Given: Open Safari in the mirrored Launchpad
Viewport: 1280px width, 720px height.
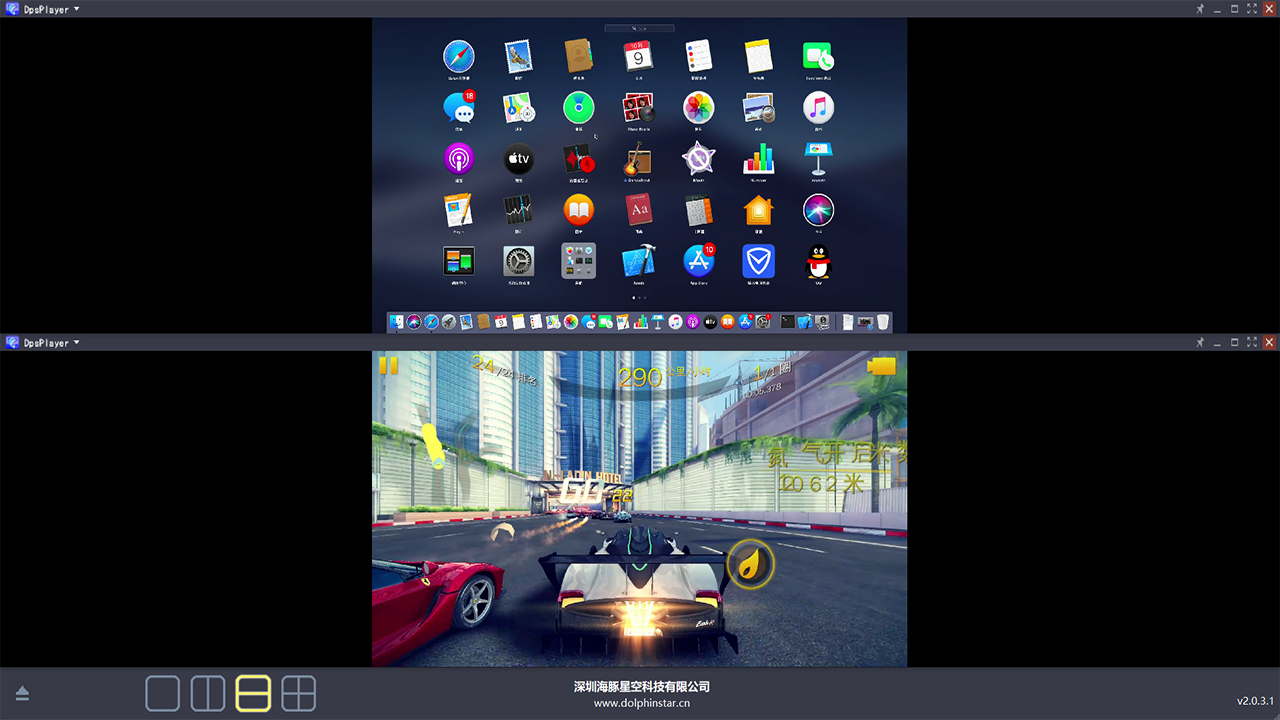Looking at the screenshot, I should coord(459,56).
